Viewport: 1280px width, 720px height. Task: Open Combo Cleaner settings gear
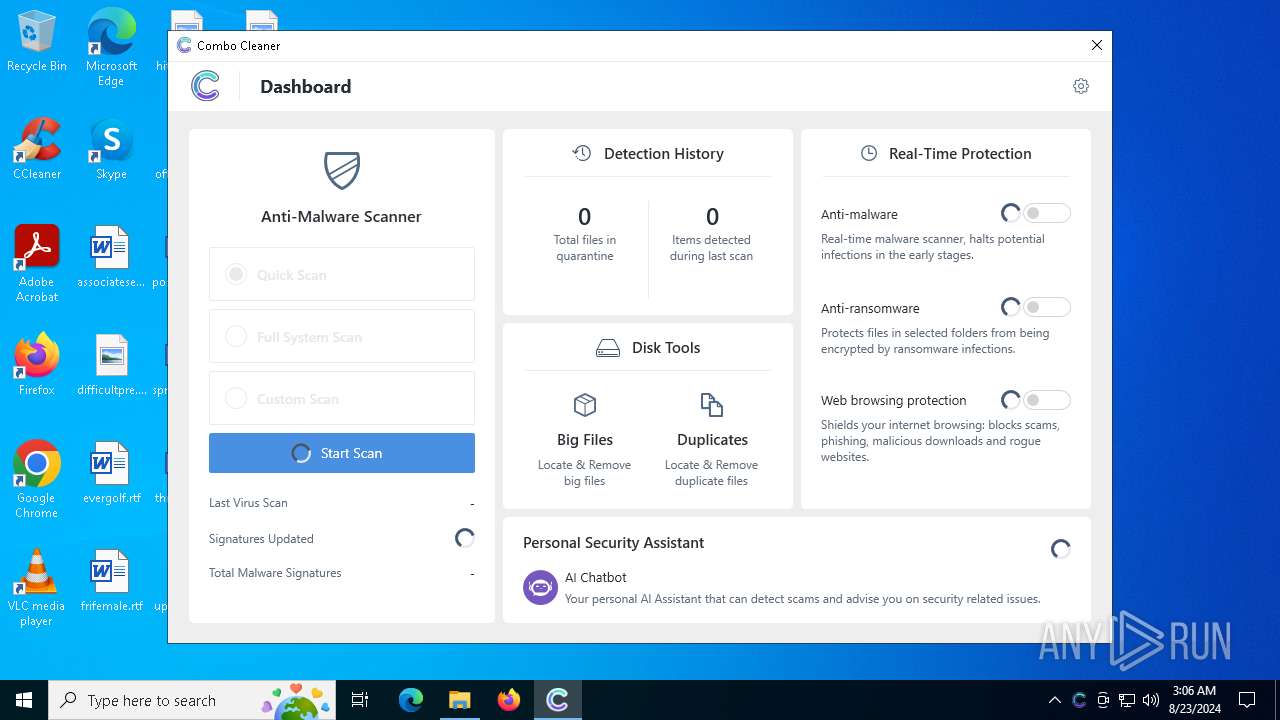click(1081, 86)
